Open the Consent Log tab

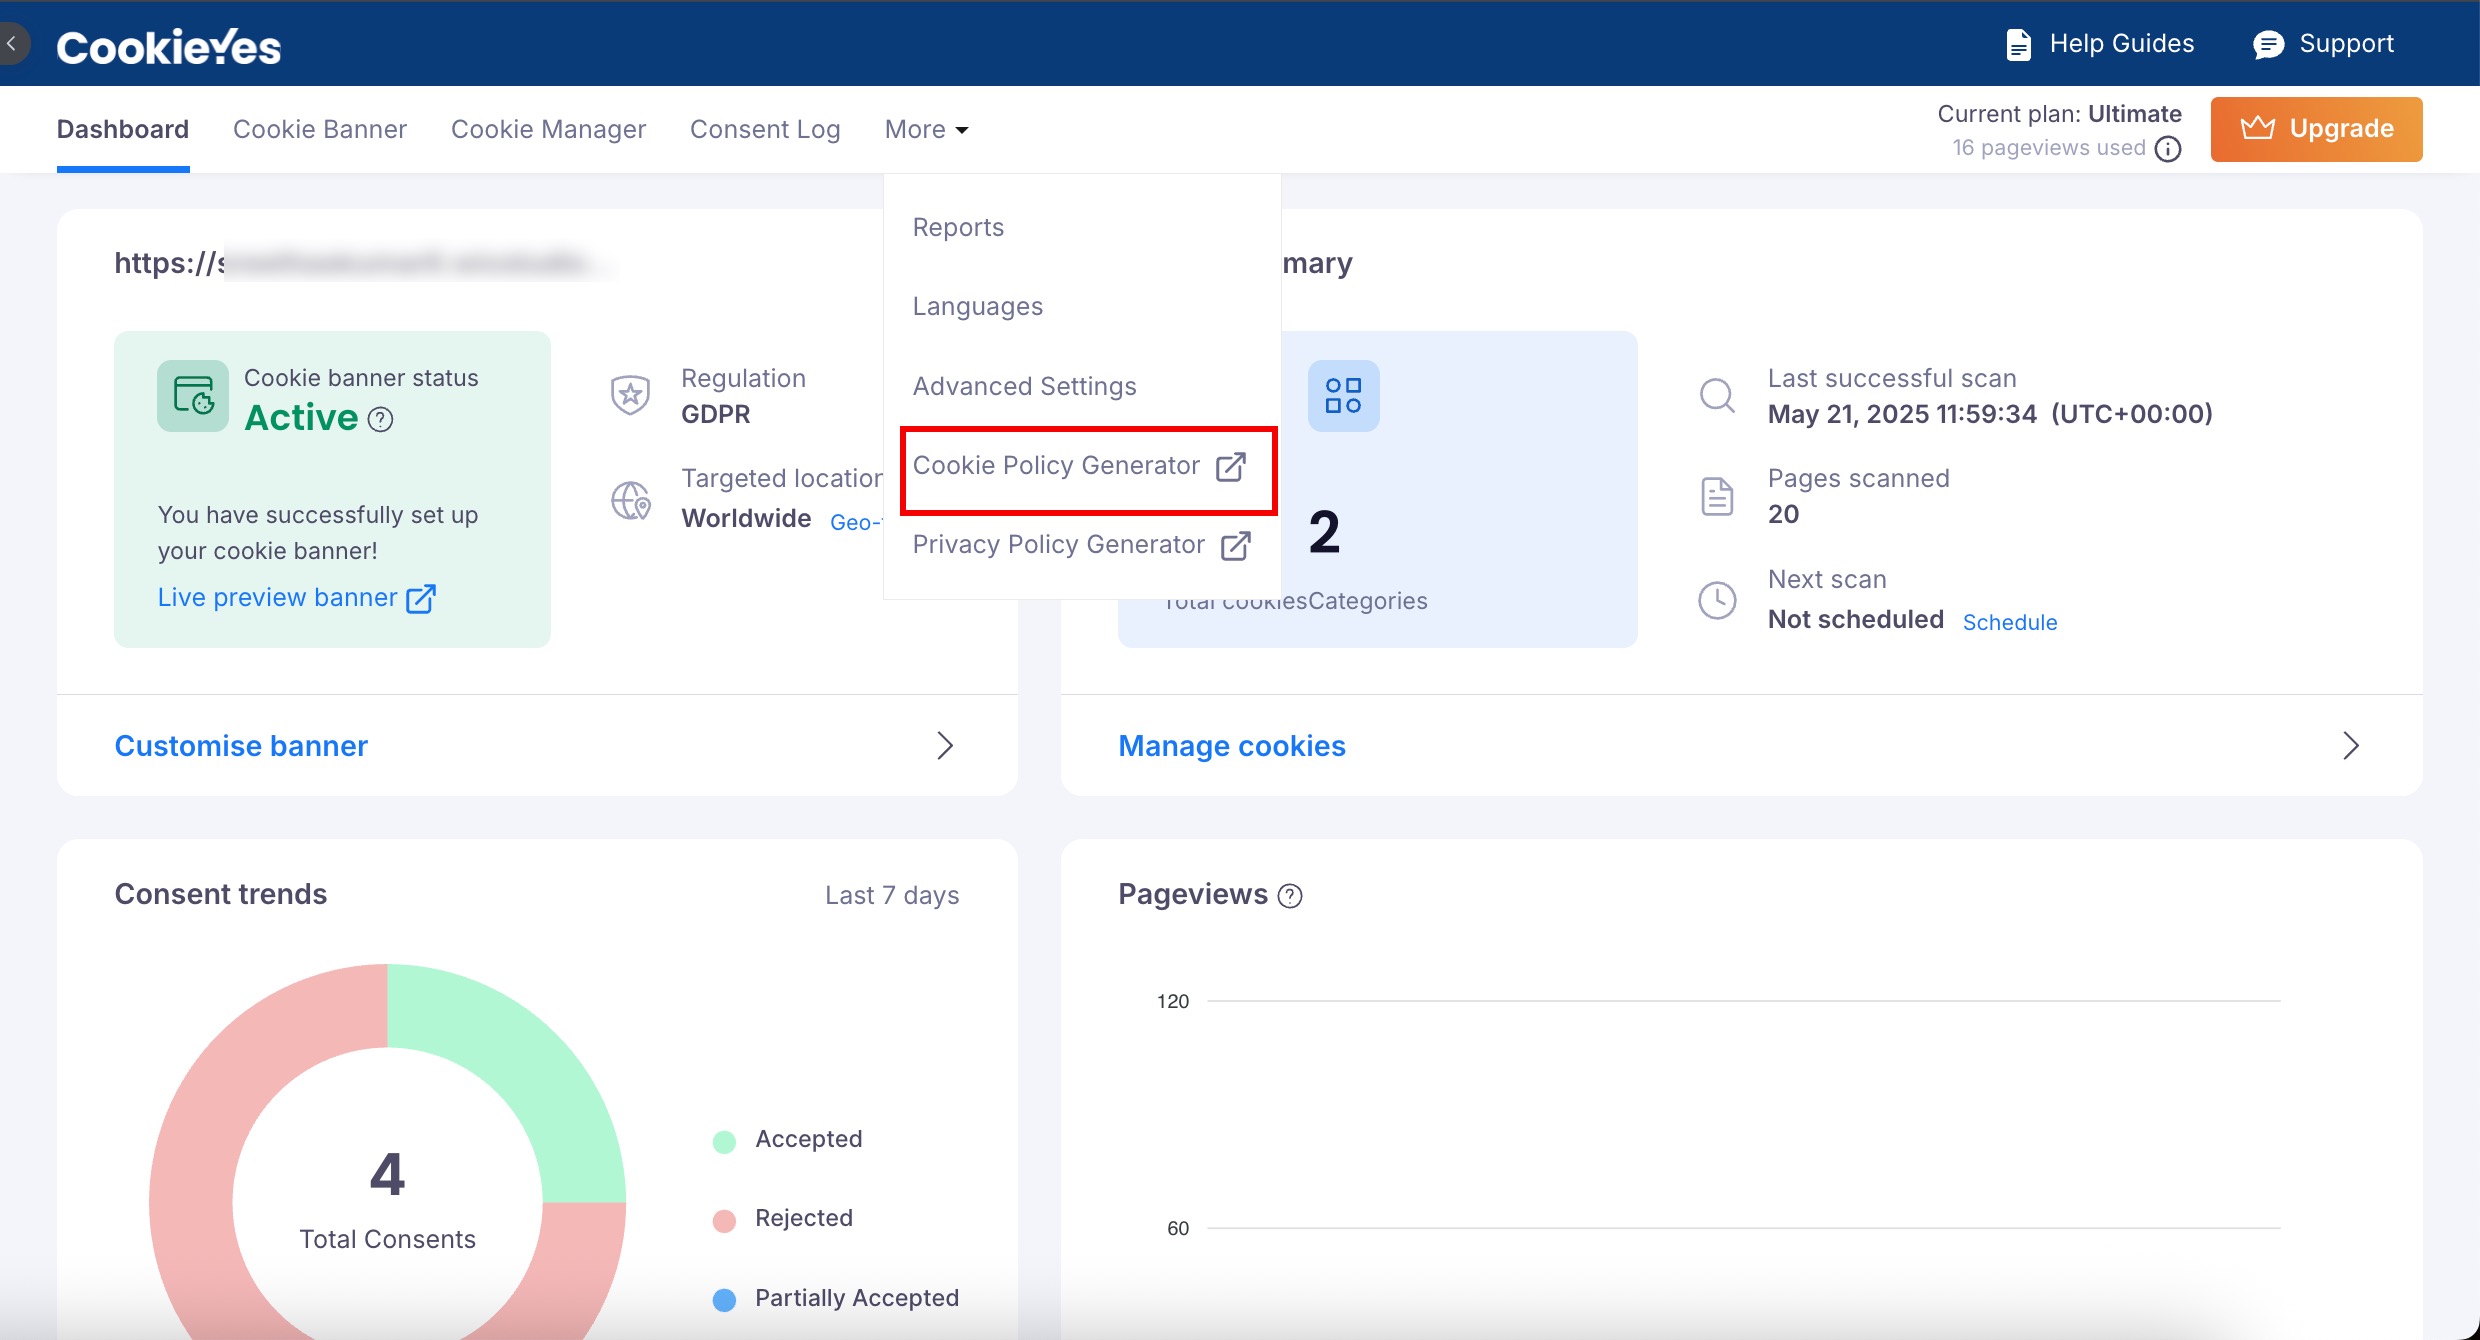coord(765,130)
